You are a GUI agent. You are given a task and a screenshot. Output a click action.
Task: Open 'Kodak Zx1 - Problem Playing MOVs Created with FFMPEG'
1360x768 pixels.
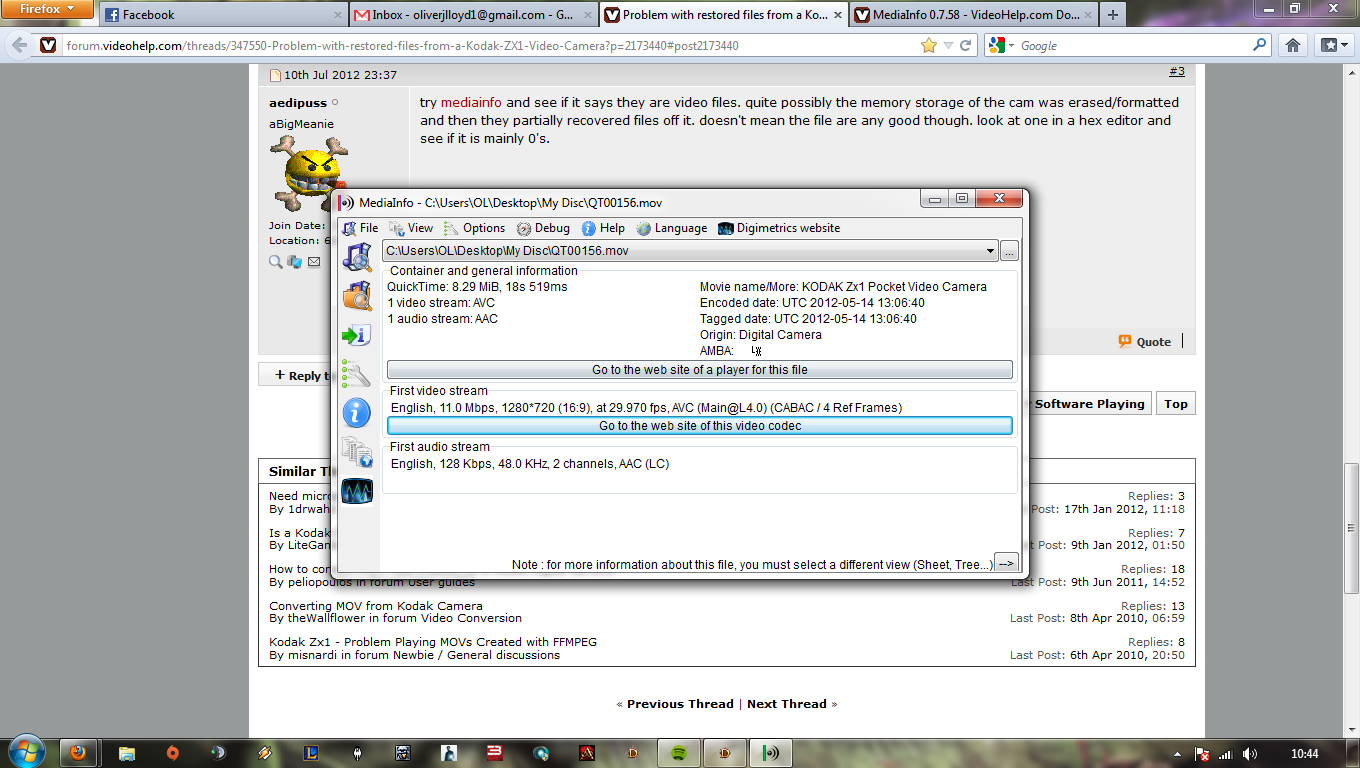[433, 642]
